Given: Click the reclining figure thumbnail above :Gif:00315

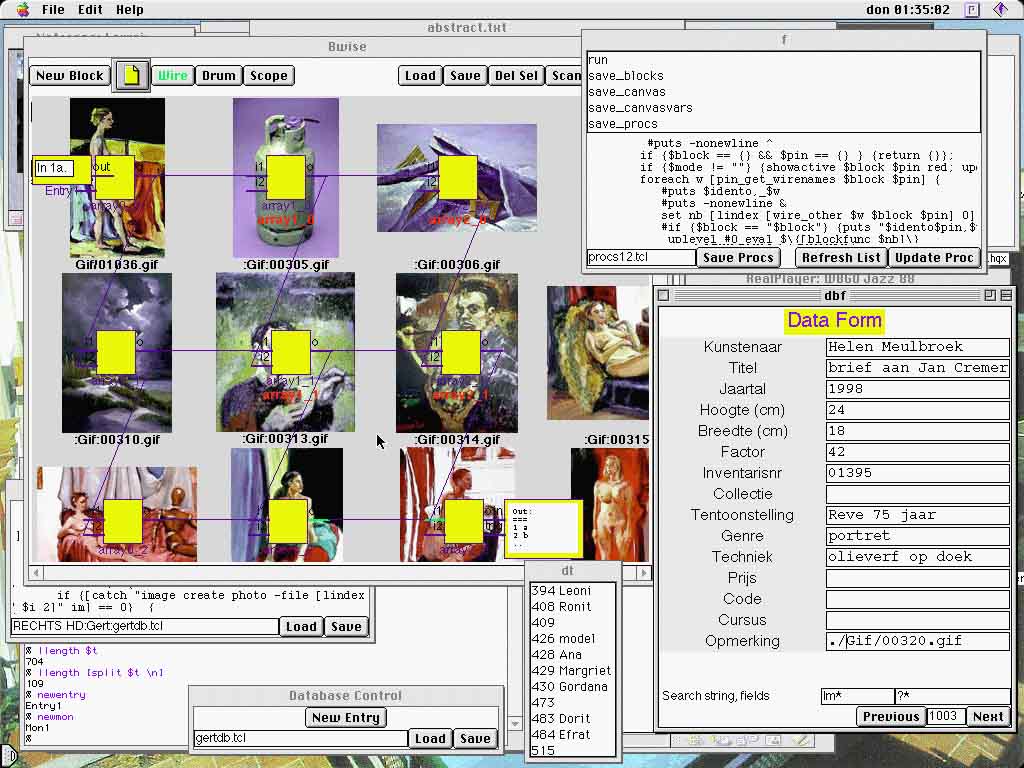Looking at the screenshot, I should coord(598,353).
